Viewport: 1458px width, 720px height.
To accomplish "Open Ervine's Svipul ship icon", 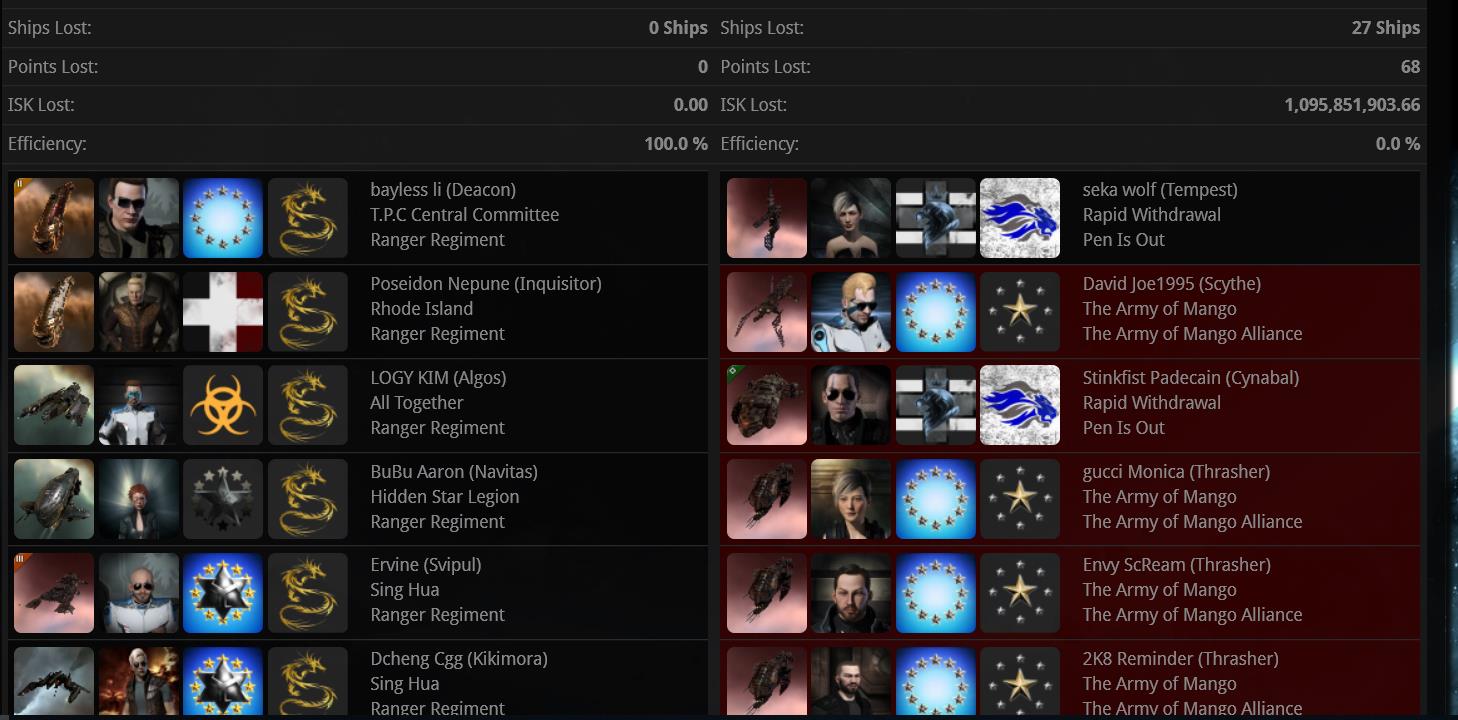I will [54, 593].
